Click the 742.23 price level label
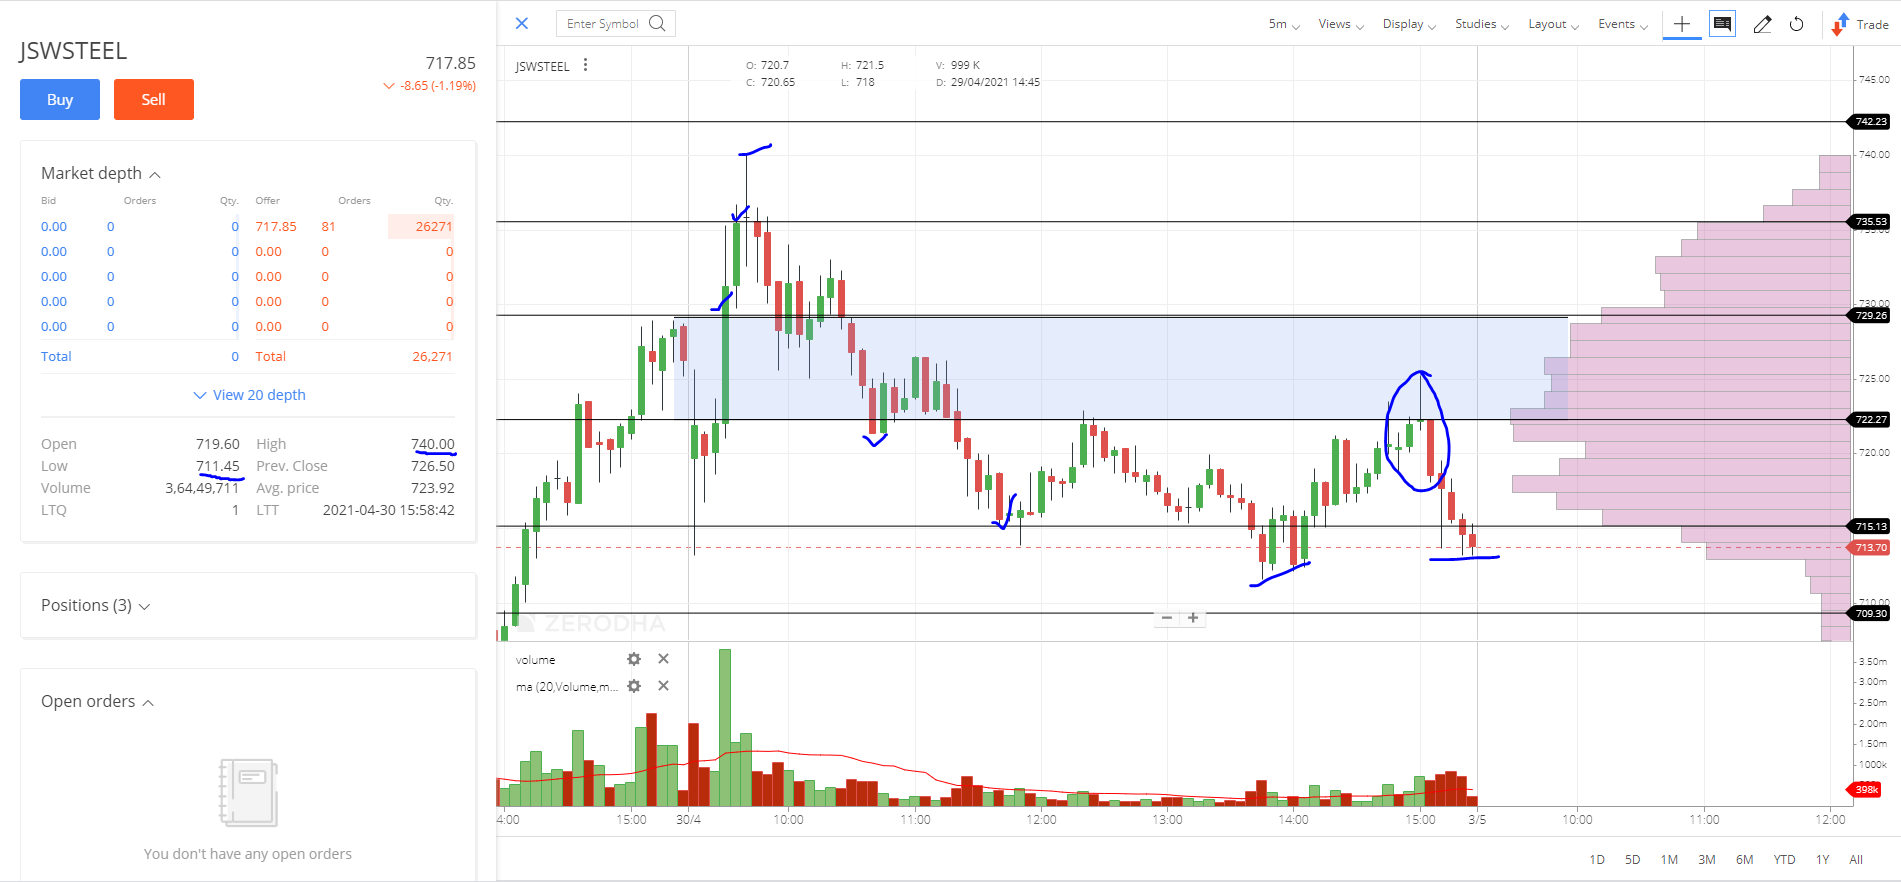 pos(1869,122)
